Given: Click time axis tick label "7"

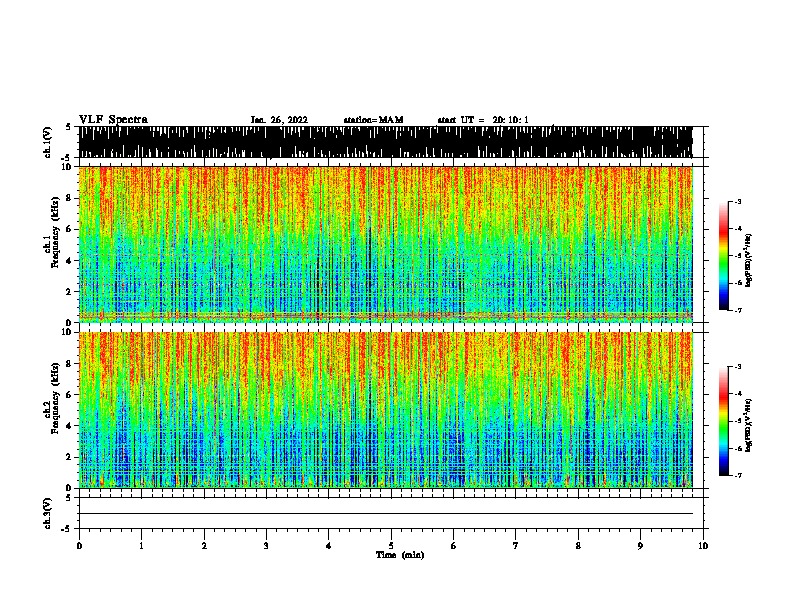Looking at the screenshot, I should point(516,546).
